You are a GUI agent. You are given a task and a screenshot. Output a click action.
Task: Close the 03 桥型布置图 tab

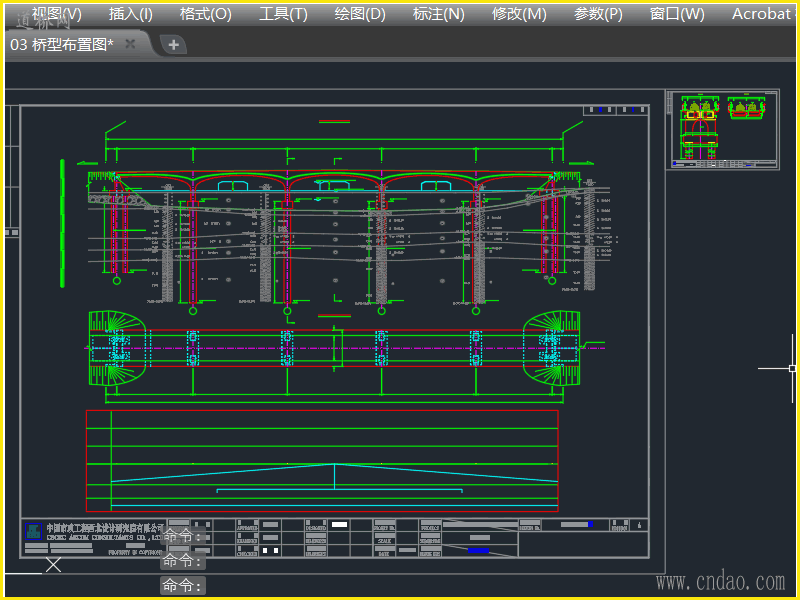(x=130, y=44)
